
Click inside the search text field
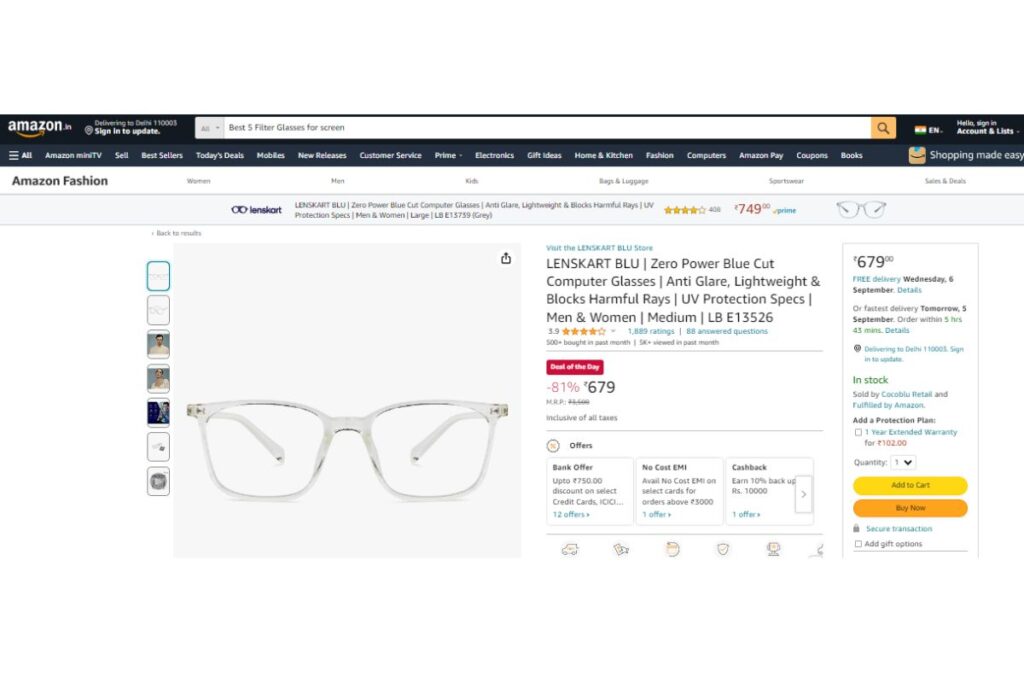click(547, 128)
